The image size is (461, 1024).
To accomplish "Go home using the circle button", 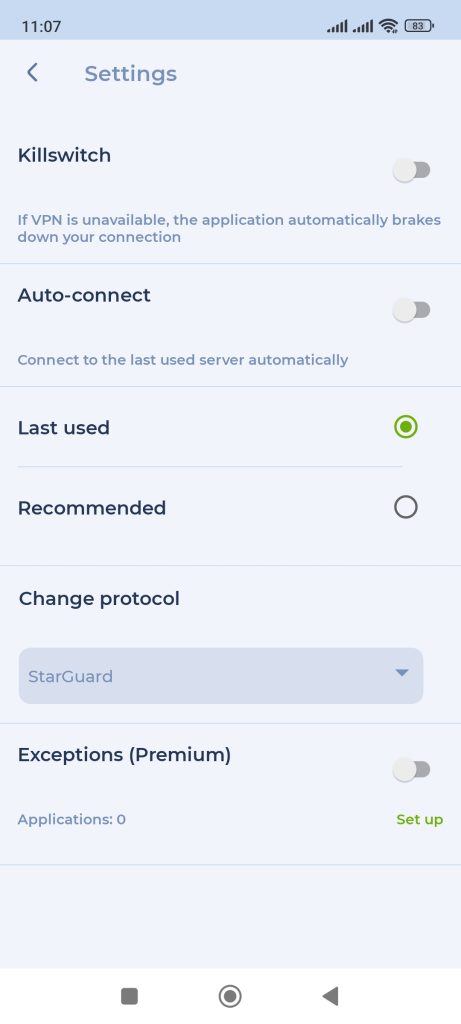I will click(x=230, y=996).
